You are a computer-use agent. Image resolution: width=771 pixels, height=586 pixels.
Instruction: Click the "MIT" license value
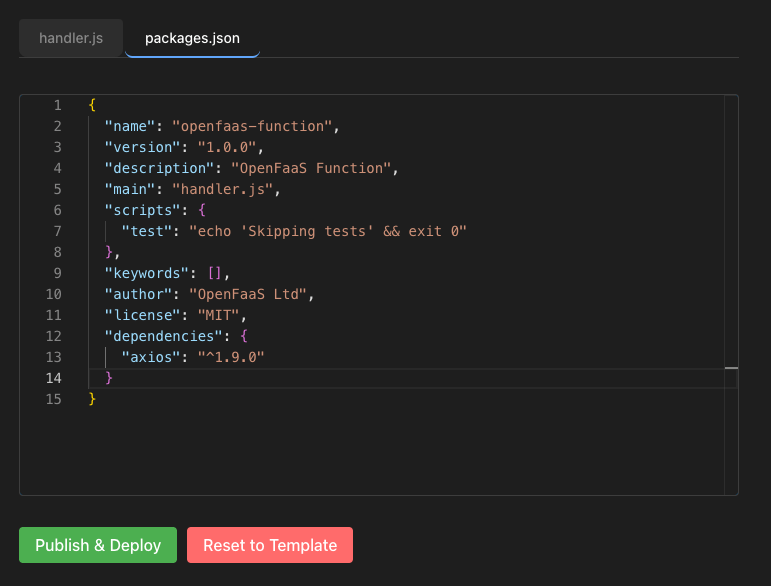[219, 315]
